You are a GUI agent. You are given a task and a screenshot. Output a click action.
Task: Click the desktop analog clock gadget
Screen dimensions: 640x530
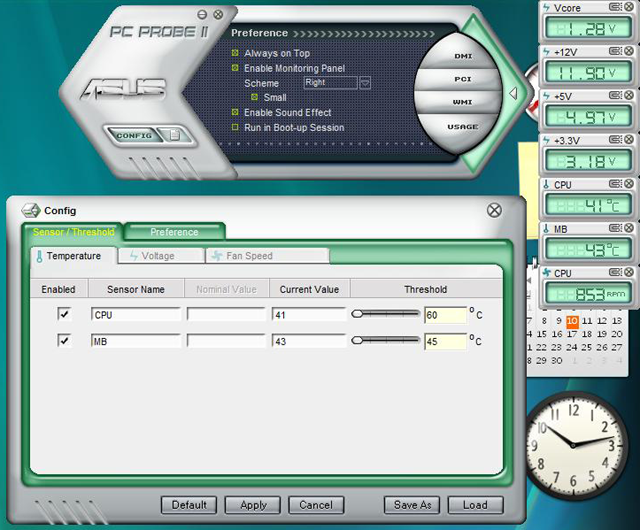[x=575, y=445]
